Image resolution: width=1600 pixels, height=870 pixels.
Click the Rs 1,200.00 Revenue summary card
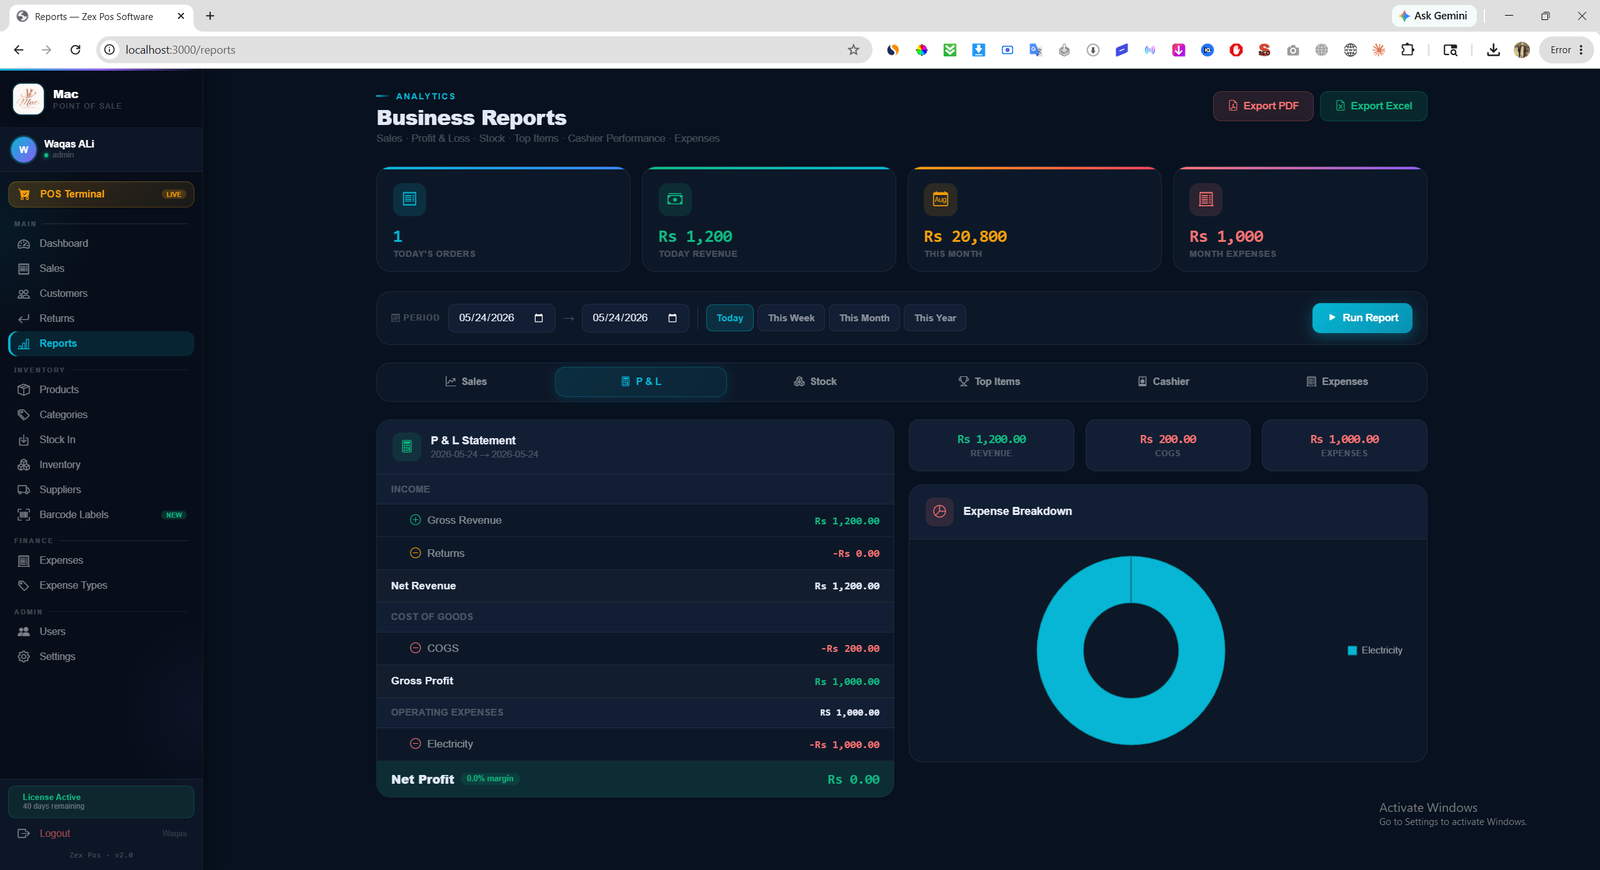click(991, 445)
